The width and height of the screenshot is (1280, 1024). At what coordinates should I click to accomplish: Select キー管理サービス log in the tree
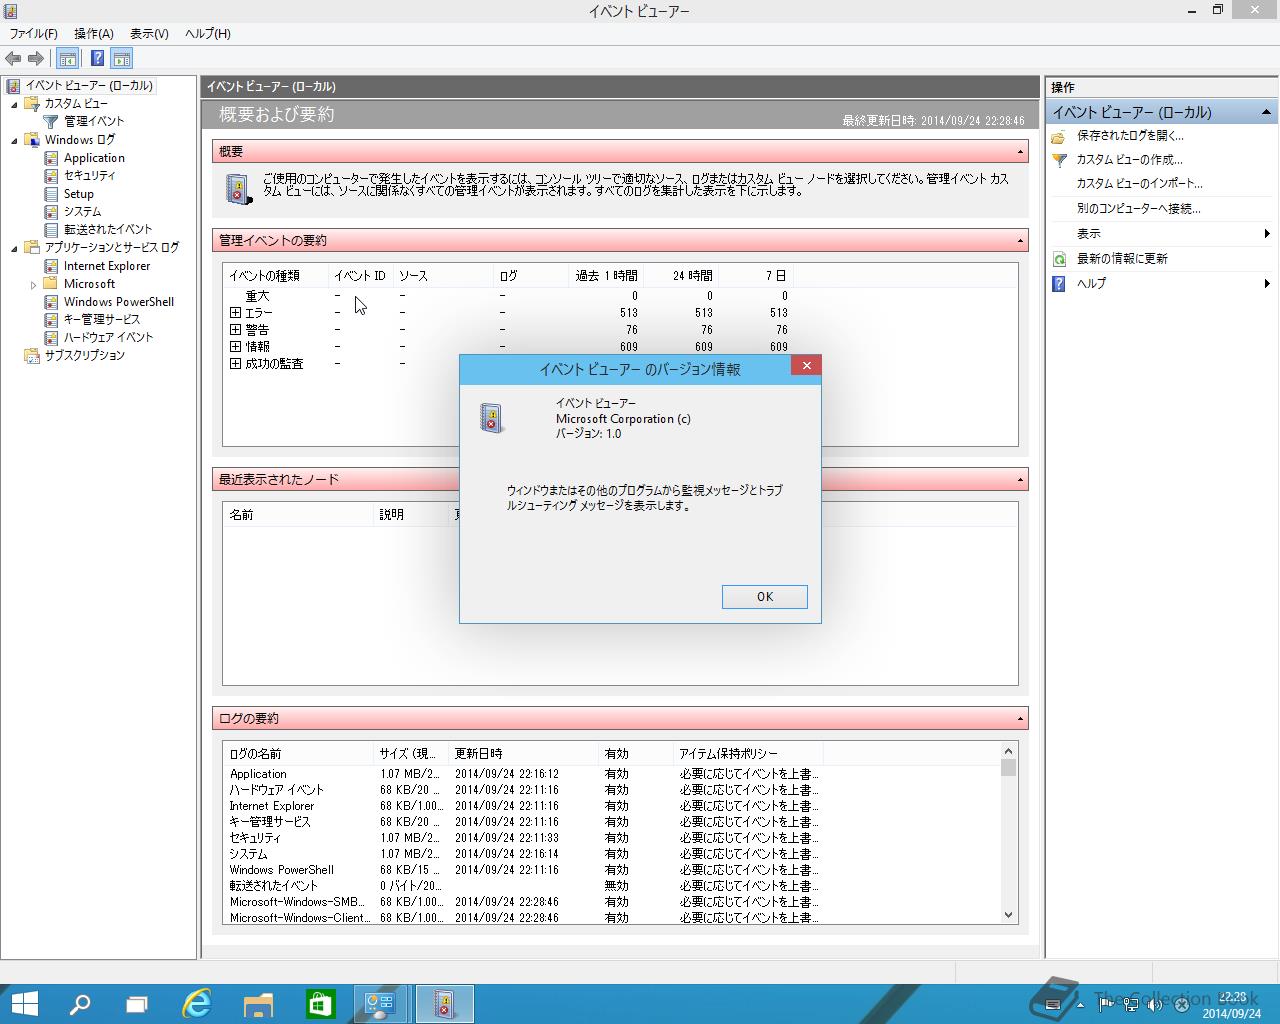pyautogui.click(x=102, y=319)
